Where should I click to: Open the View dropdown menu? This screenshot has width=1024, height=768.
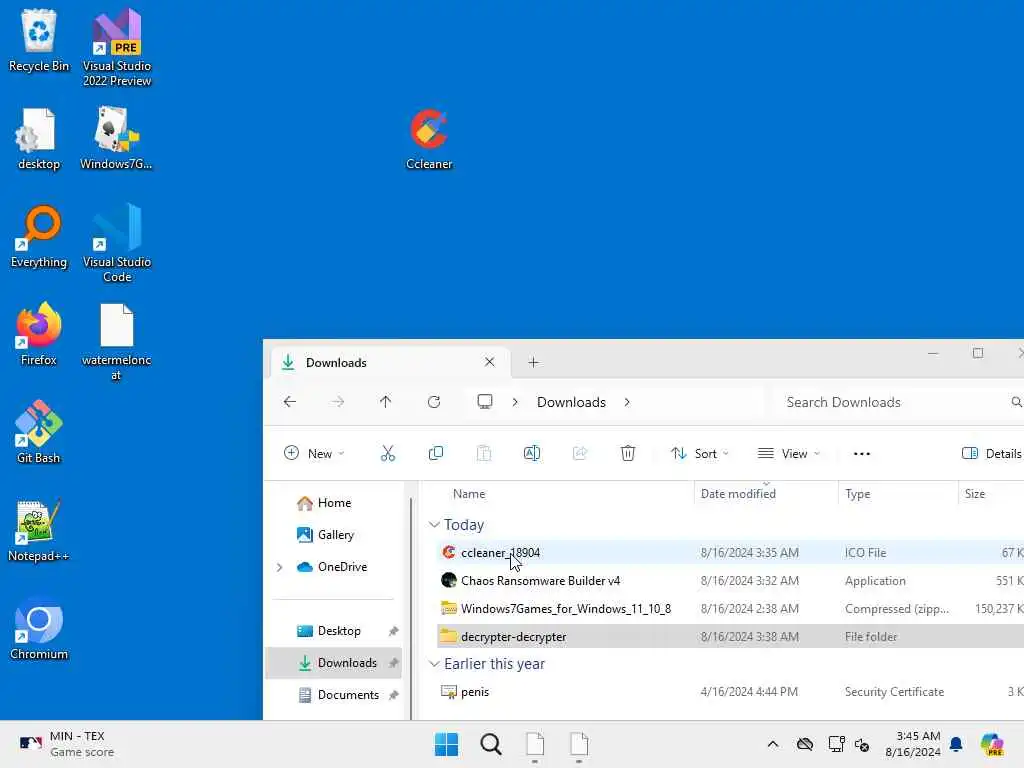[788, 453]
